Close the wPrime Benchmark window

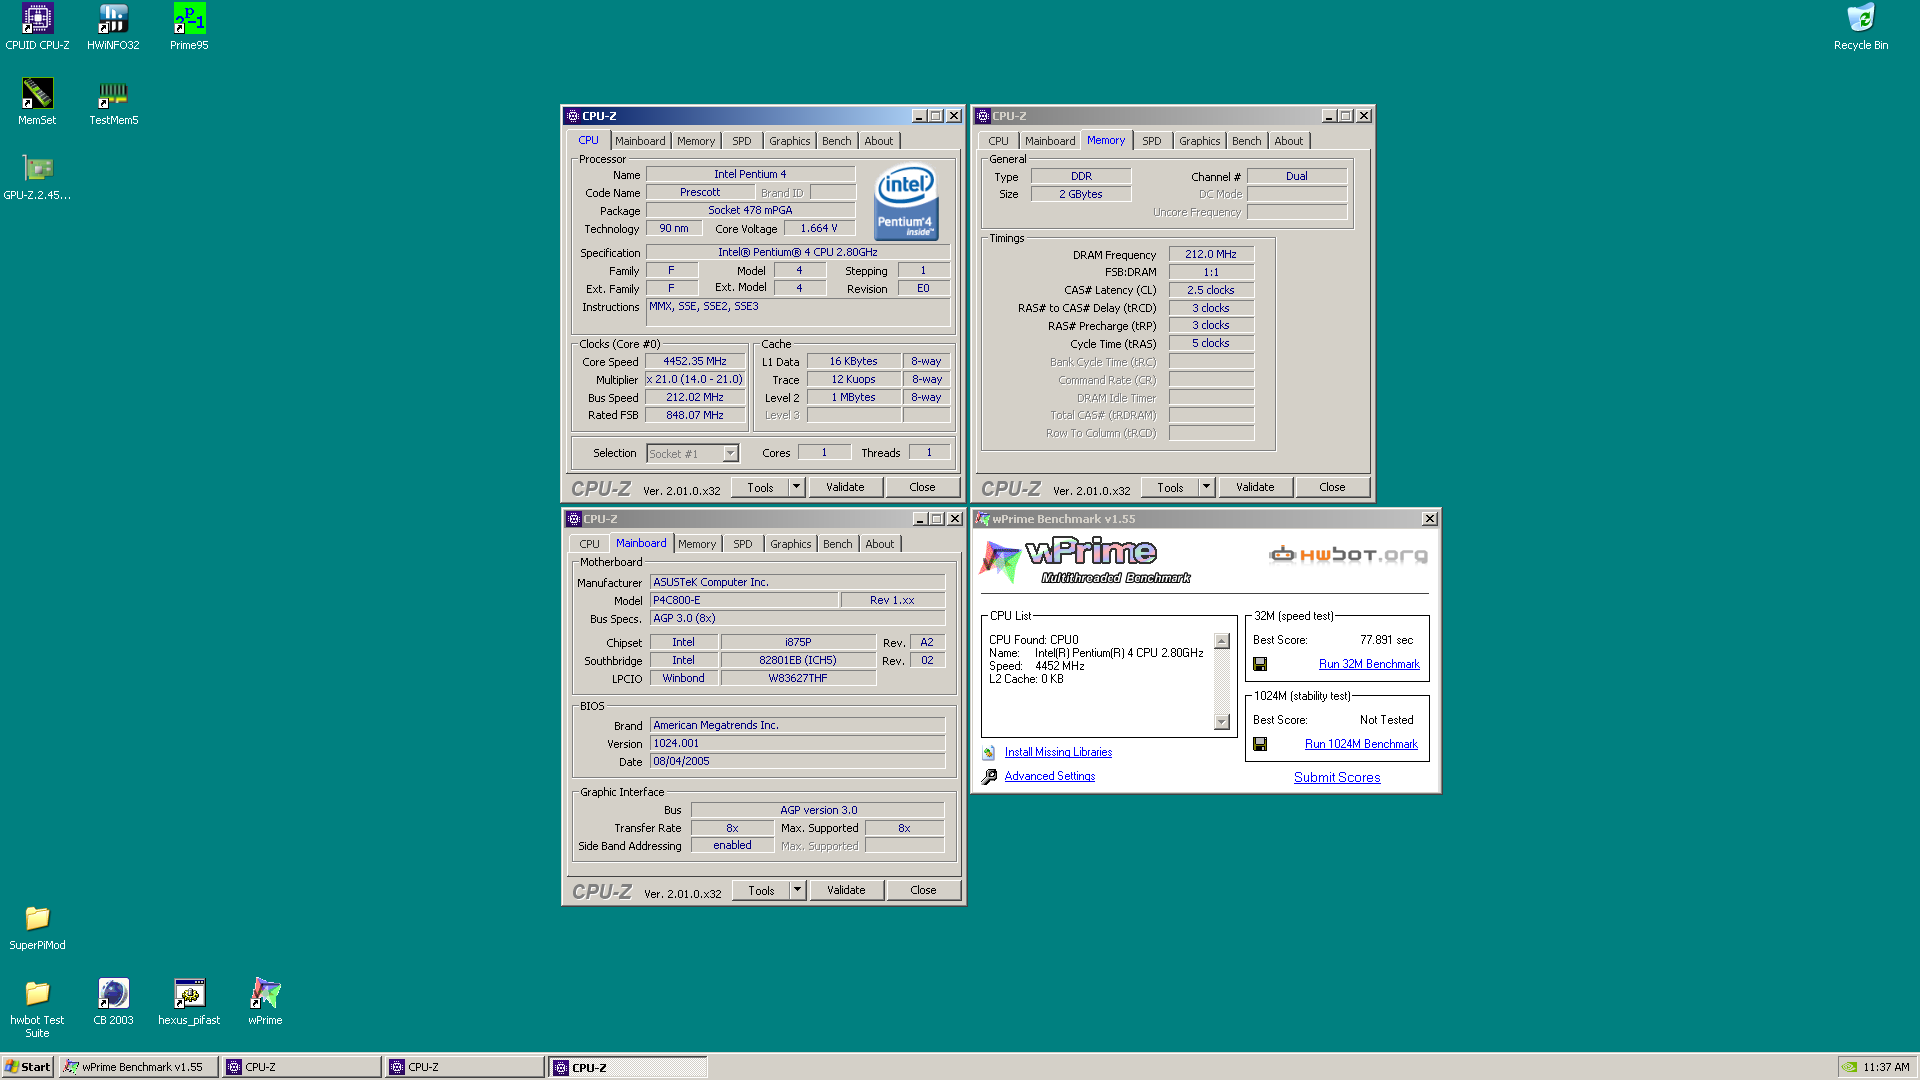point(1430,519)
